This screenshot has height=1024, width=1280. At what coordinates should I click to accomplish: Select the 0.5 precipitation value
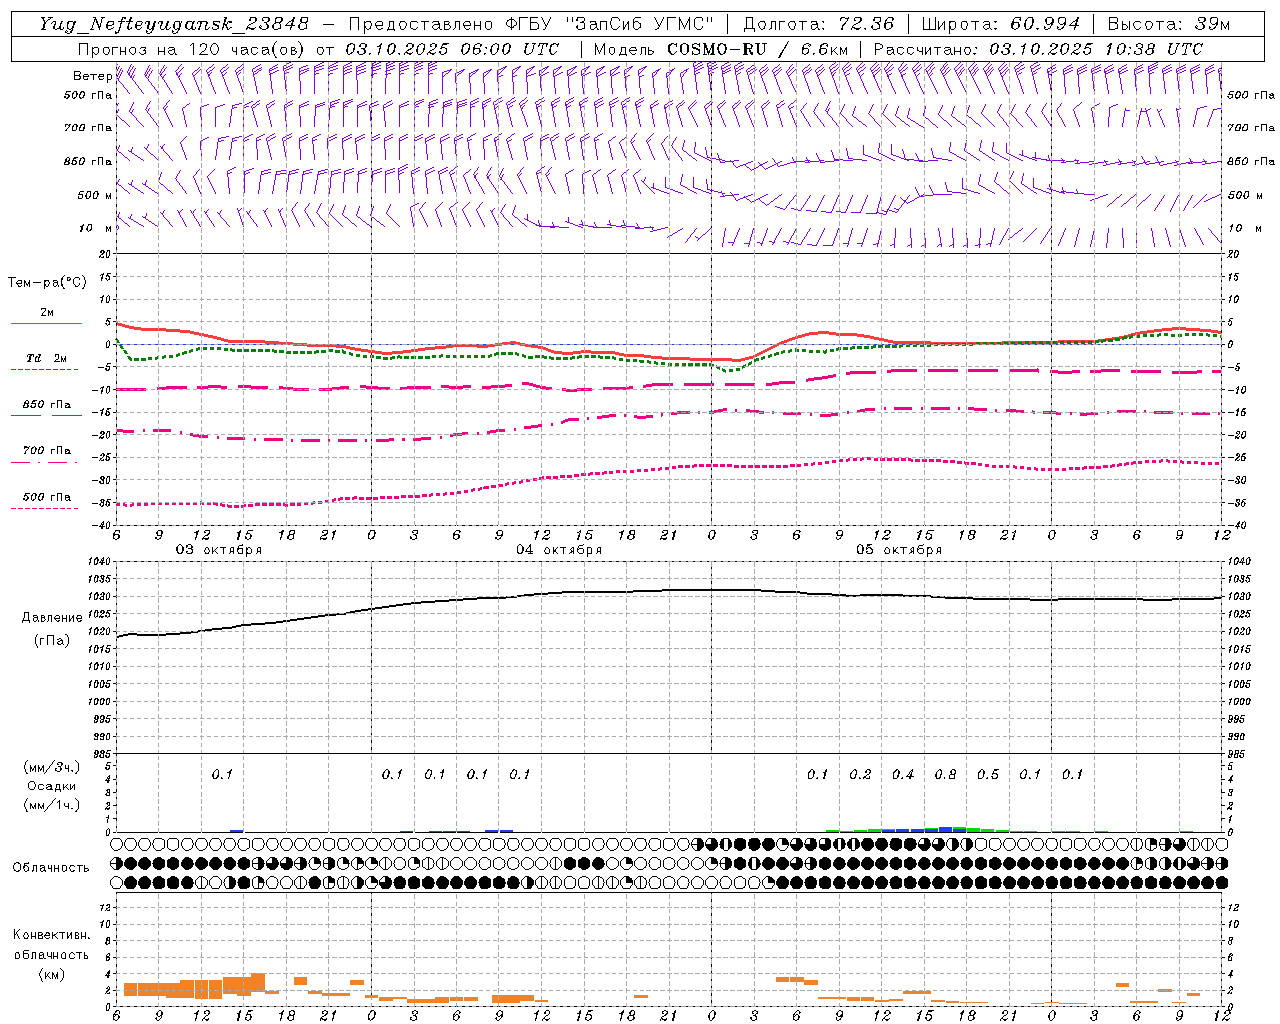pos(988,775)
